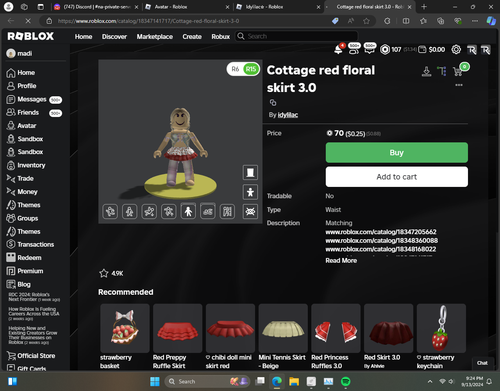Image resolution: width=500 pixels, height=391 pixels.
Task: Open the shopping cart icon
Action: (458, 71)
